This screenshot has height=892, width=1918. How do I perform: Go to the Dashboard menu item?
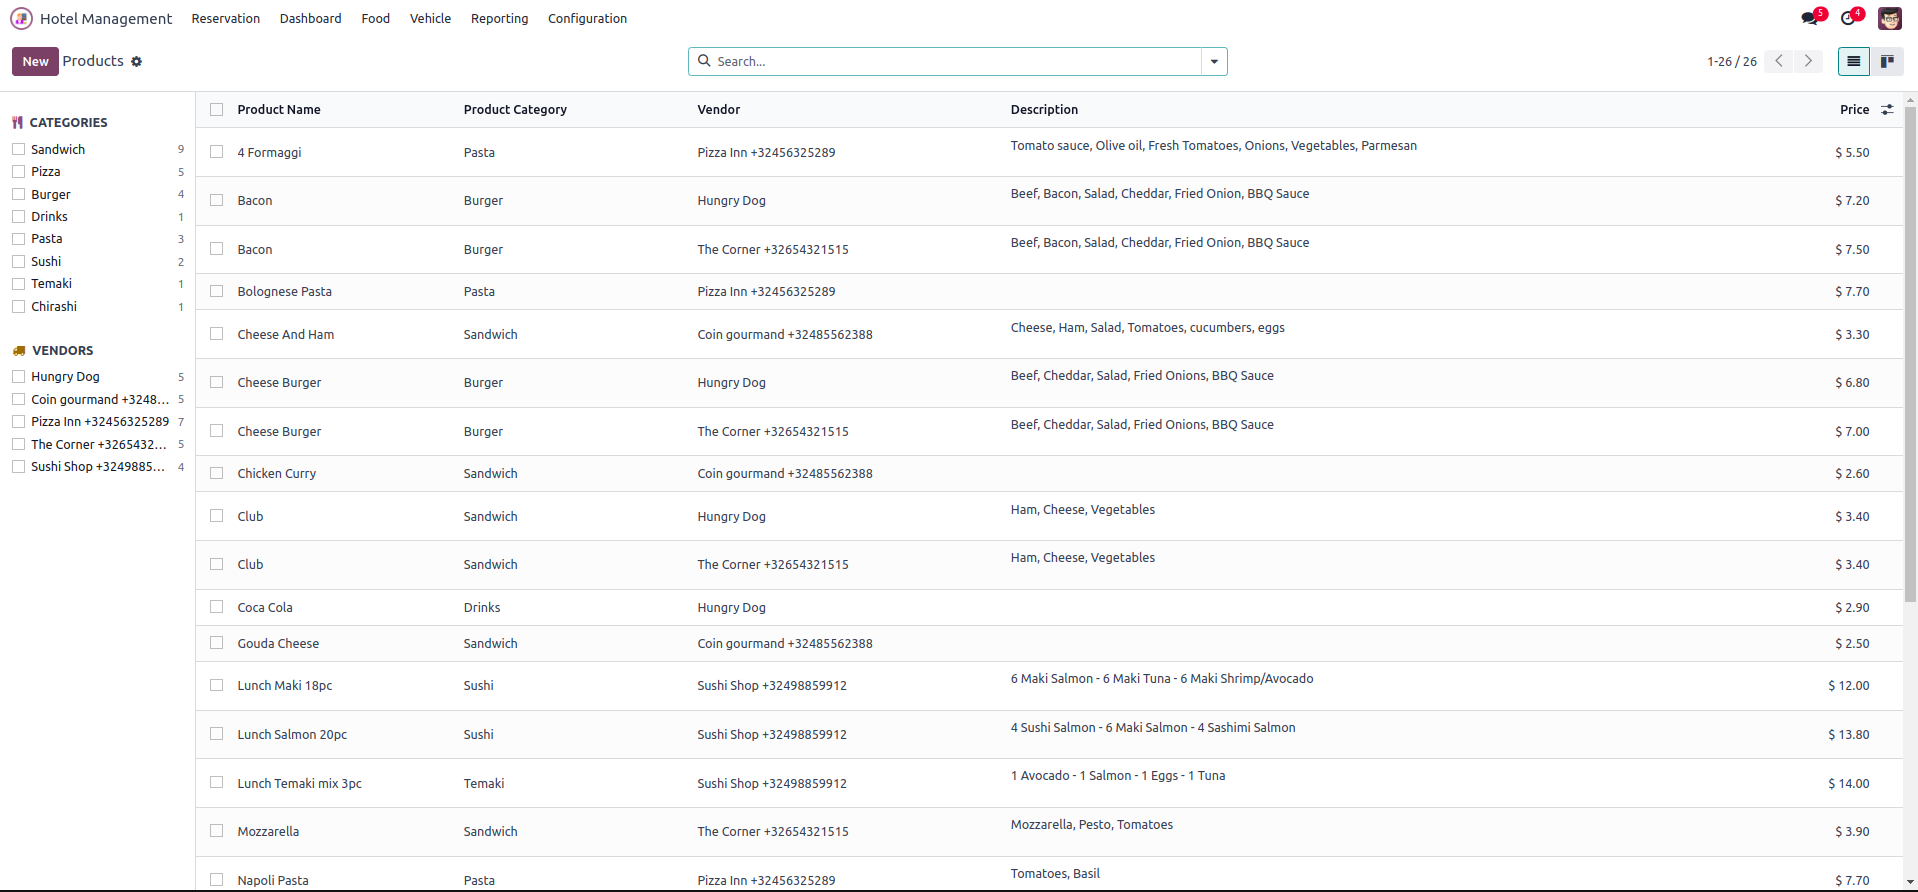[x=310, y=19]
